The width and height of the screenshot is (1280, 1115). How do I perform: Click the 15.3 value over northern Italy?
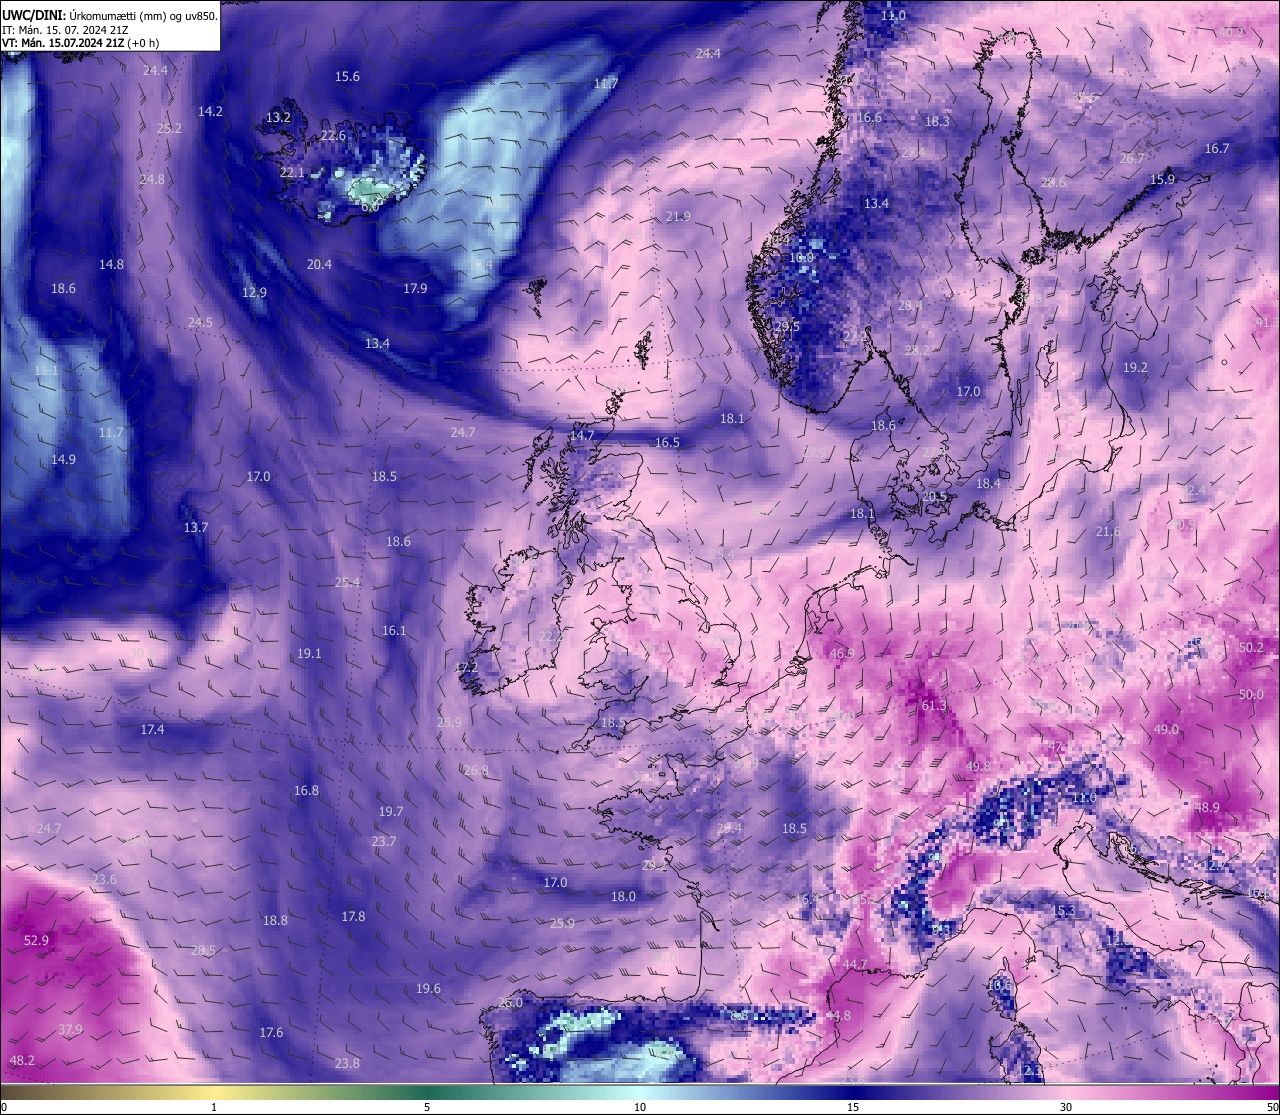pos(1064,911)
